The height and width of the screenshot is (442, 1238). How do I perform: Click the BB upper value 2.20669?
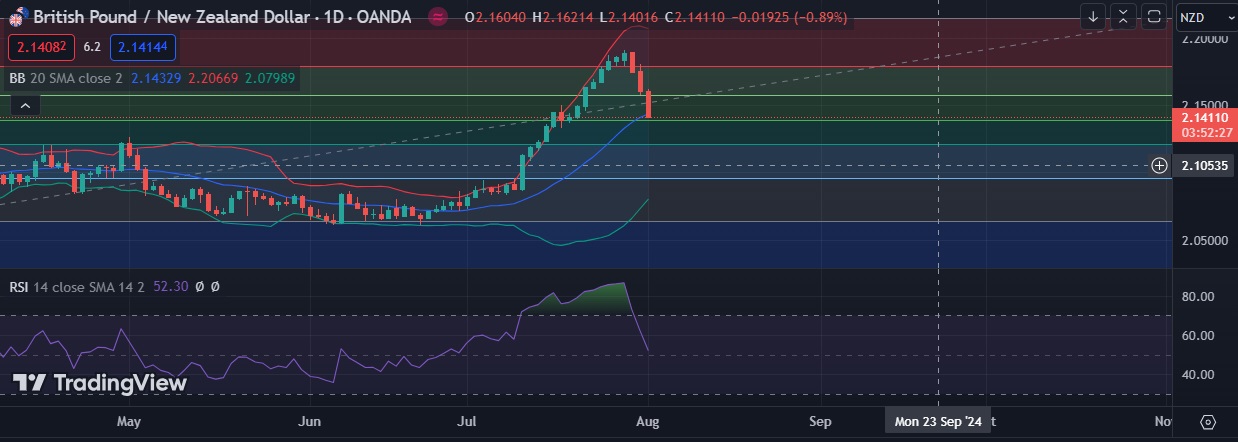point(211,77)
